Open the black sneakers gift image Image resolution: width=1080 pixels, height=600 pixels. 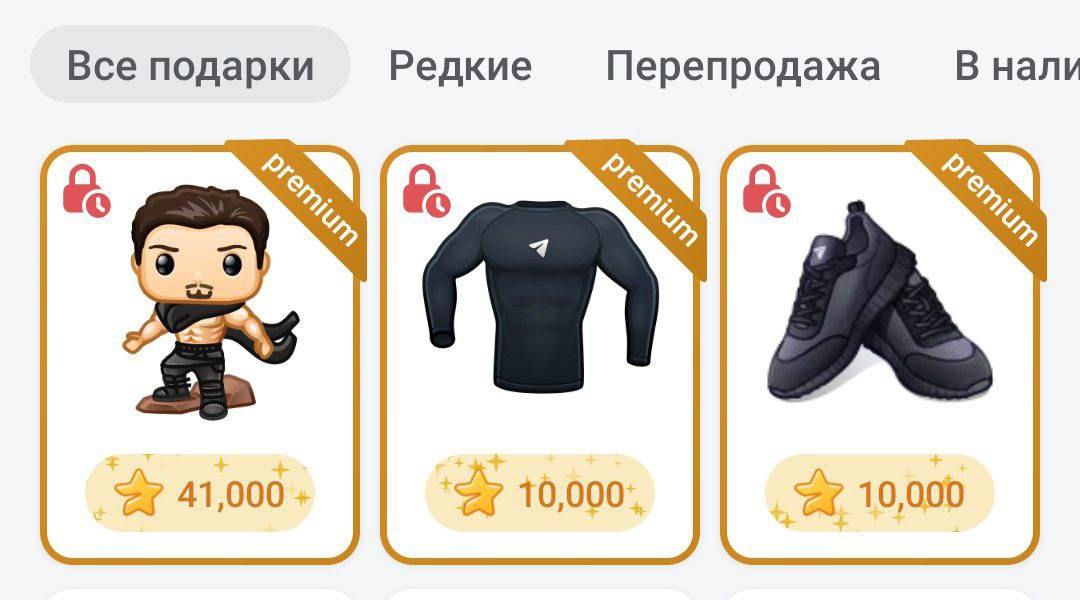[879, 302]
